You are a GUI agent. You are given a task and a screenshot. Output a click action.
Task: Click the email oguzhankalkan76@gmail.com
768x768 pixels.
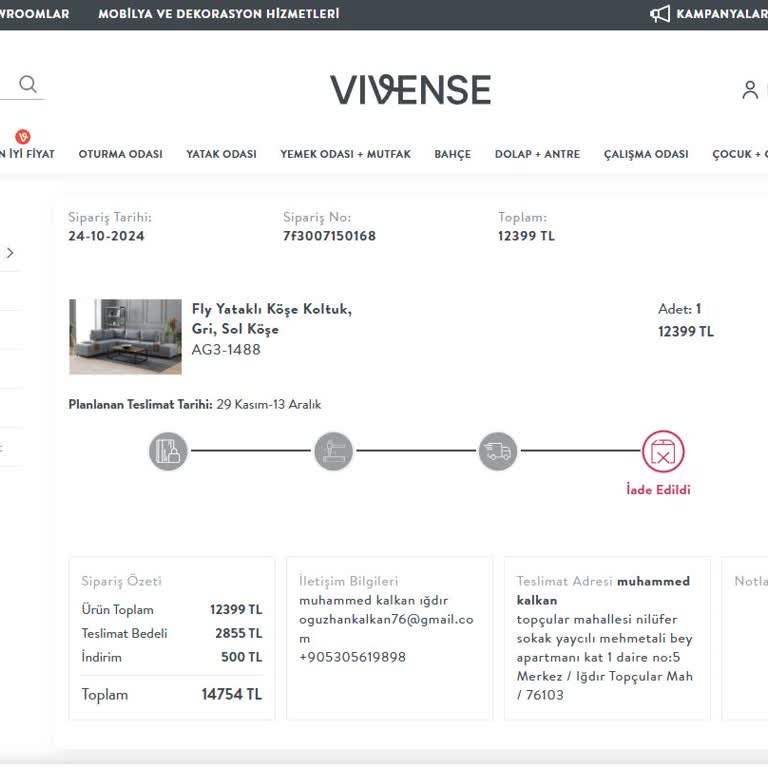coord(386,629)
